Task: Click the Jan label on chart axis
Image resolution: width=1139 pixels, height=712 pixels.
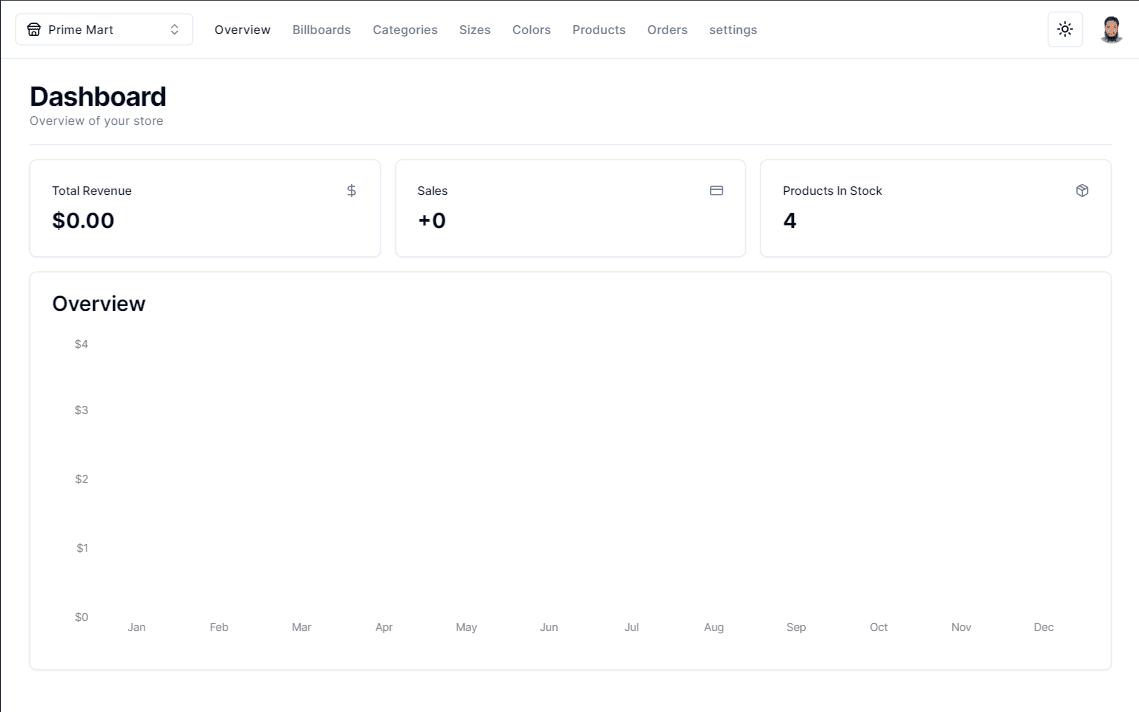Action: (x=137, y=627)
